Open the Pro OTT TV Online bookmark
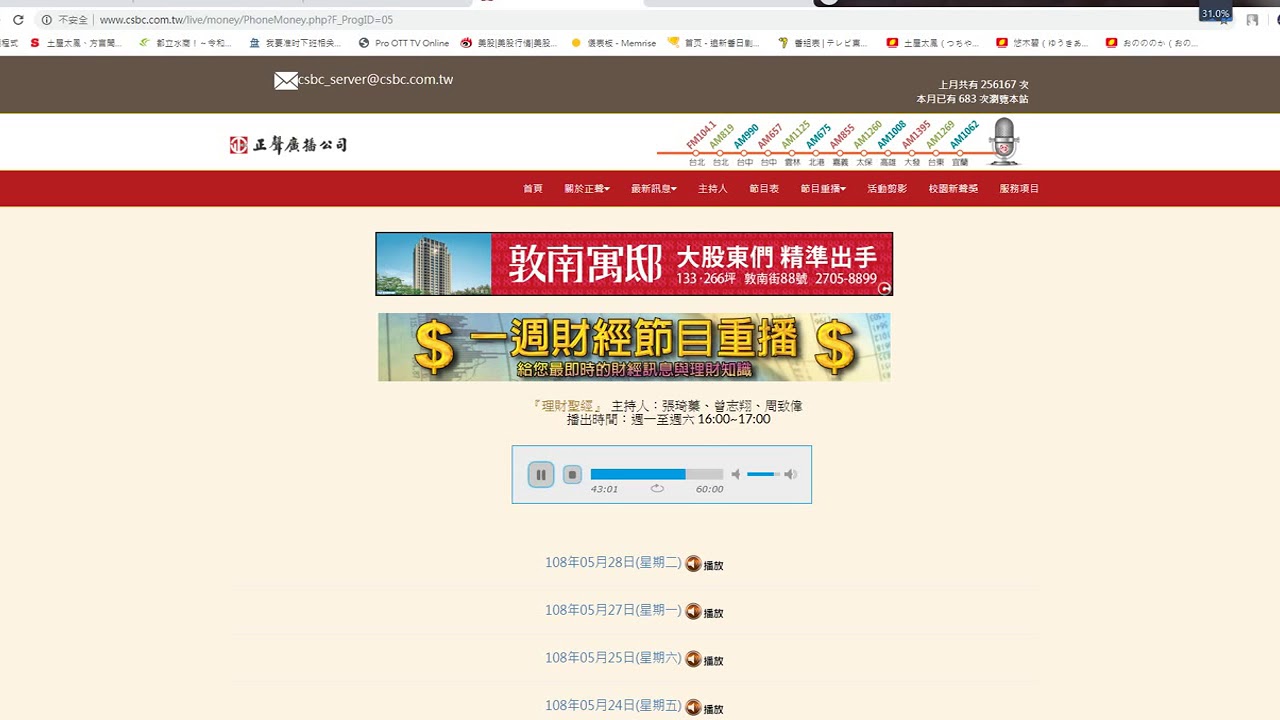Viewport: 1280px width, 720px height. click(404, 43)
